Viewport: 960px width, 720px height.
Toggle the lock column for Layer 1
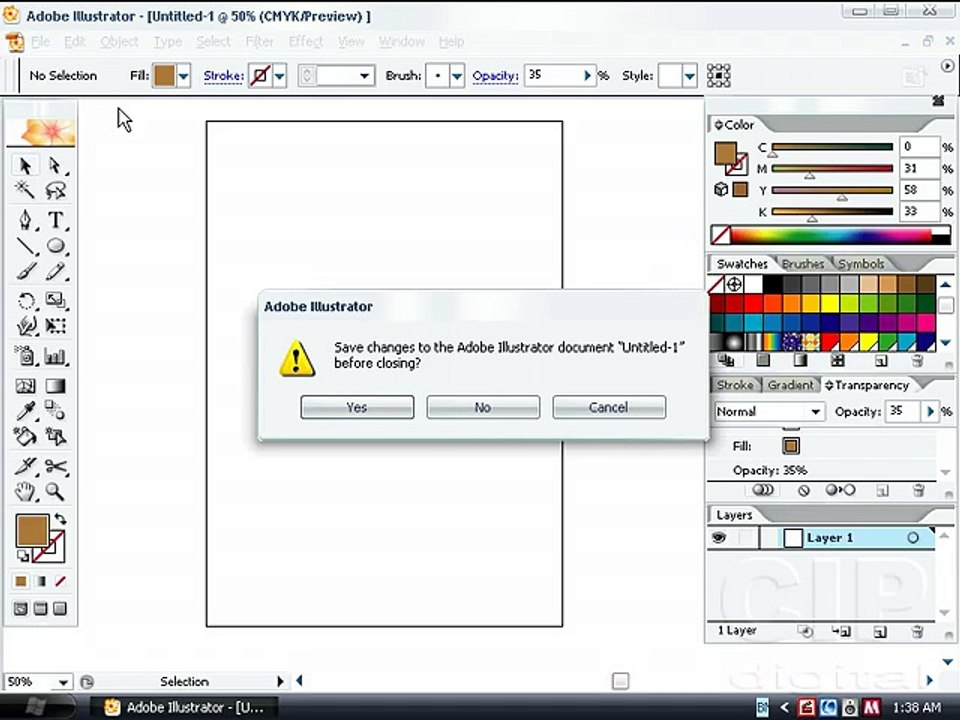(x=747, y=538)
